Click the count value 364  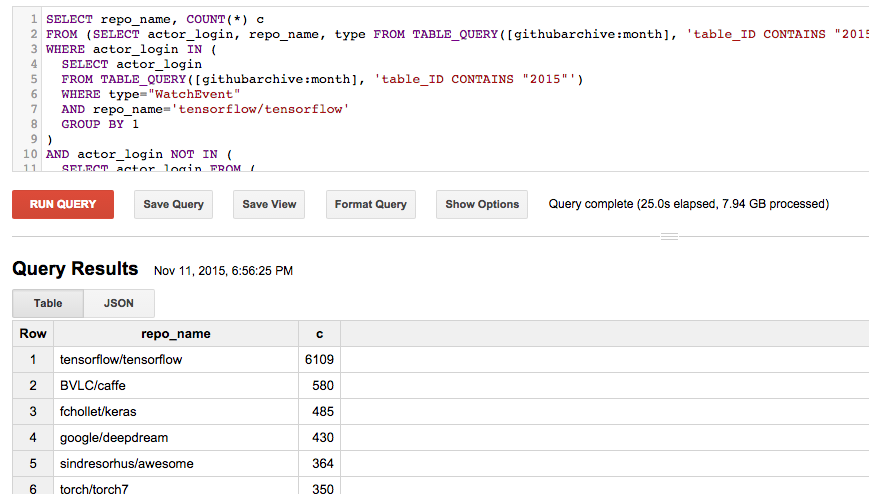coord(323,464)
